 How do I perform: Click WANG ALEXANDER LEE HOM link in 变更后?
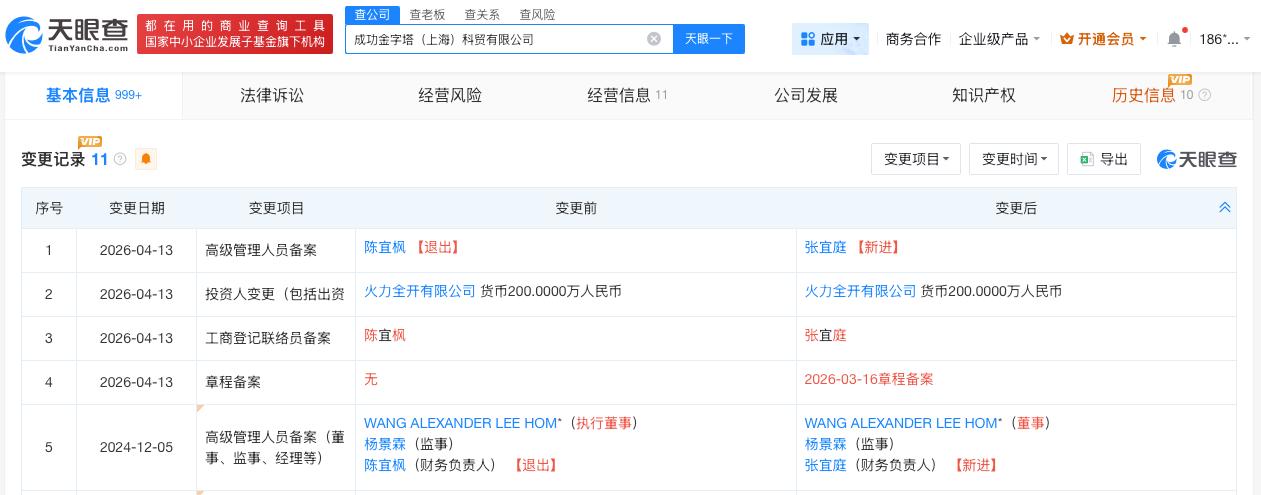pyautogui.click(x=901, y=423)
